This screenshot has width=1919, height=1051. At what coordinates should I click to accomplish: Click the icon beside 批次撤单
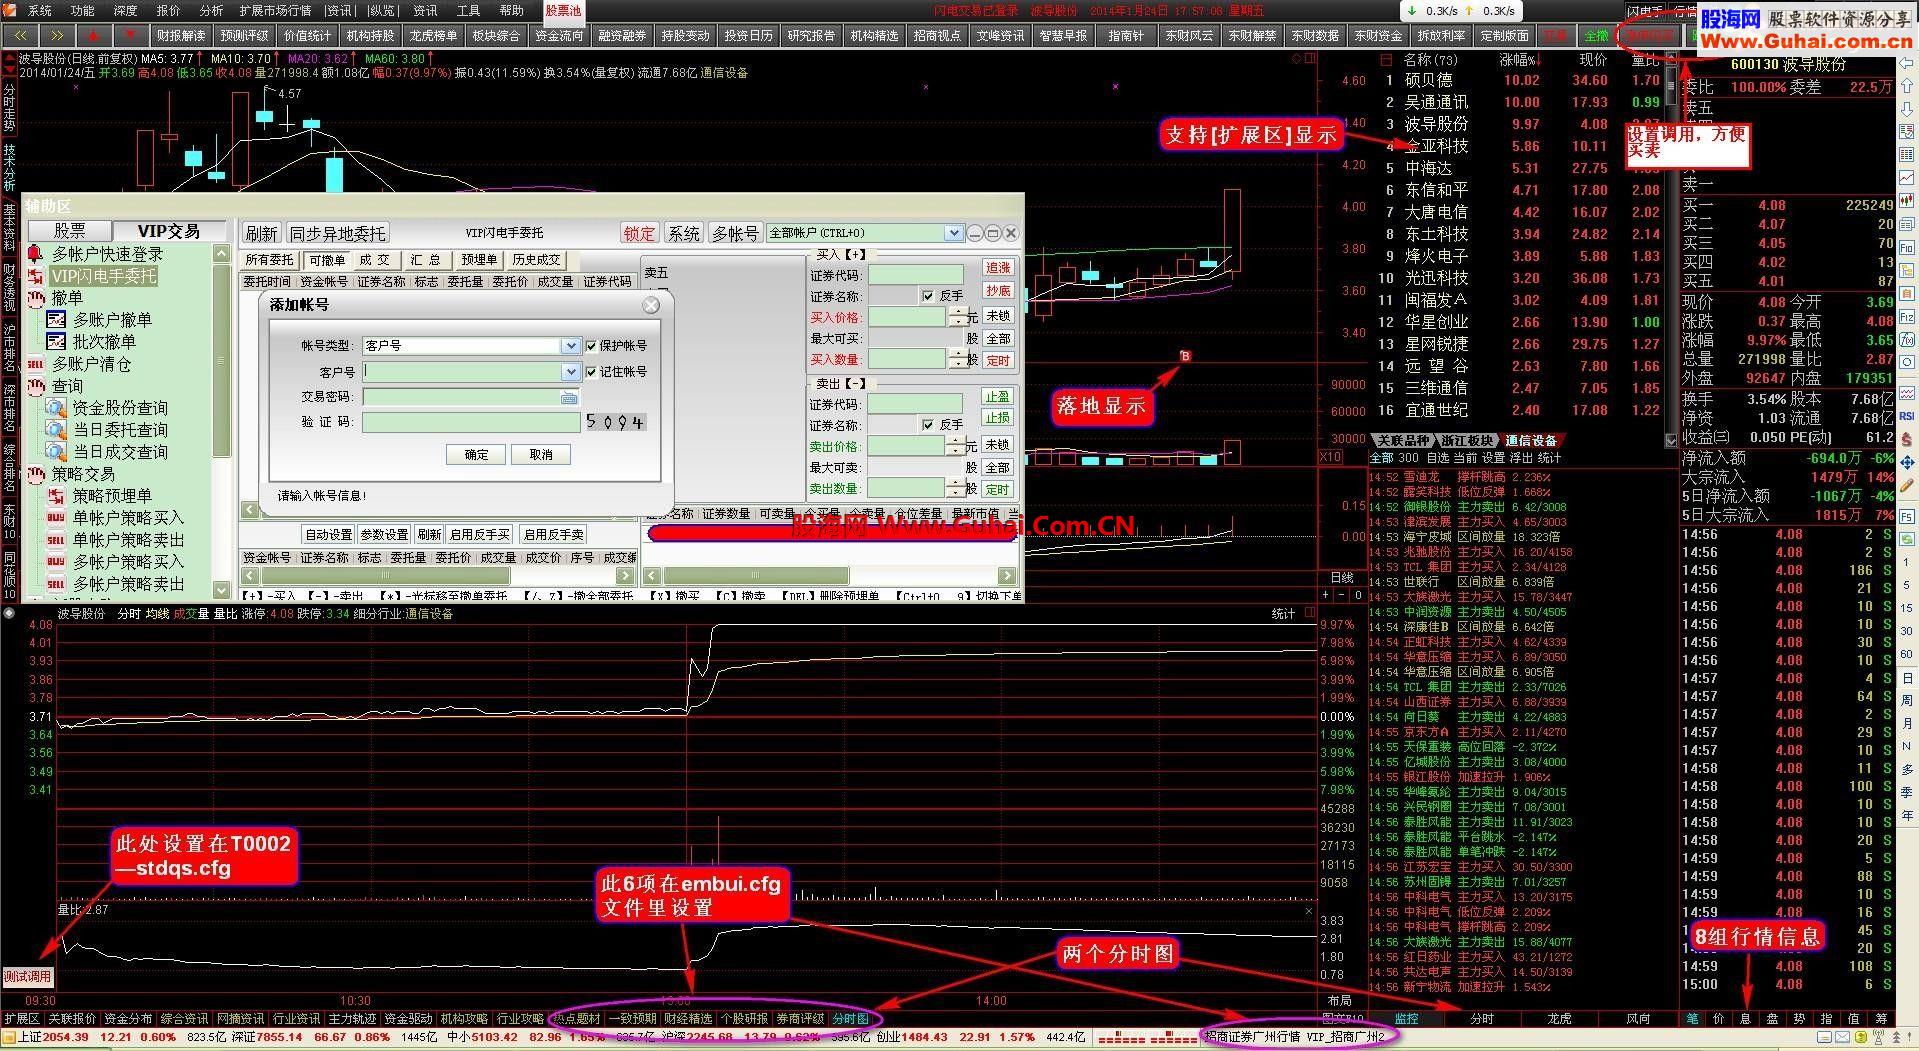click(x=57, y=342)
